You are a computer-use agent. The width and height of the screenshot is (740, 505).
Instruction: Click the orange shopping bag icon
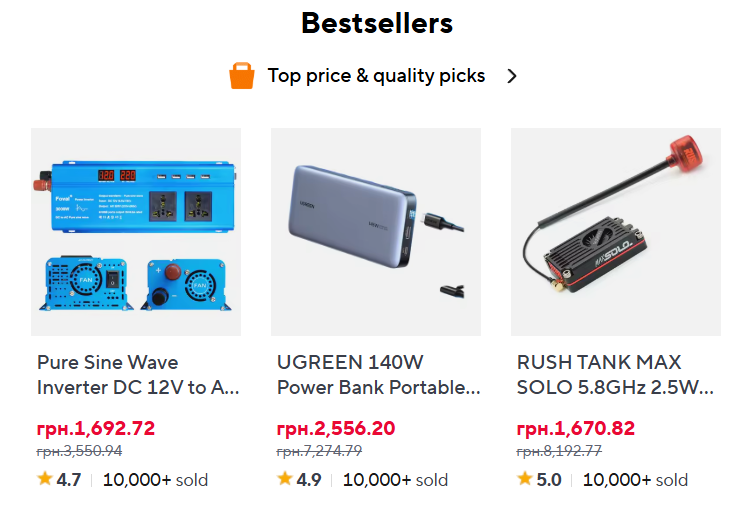[242, 76]
